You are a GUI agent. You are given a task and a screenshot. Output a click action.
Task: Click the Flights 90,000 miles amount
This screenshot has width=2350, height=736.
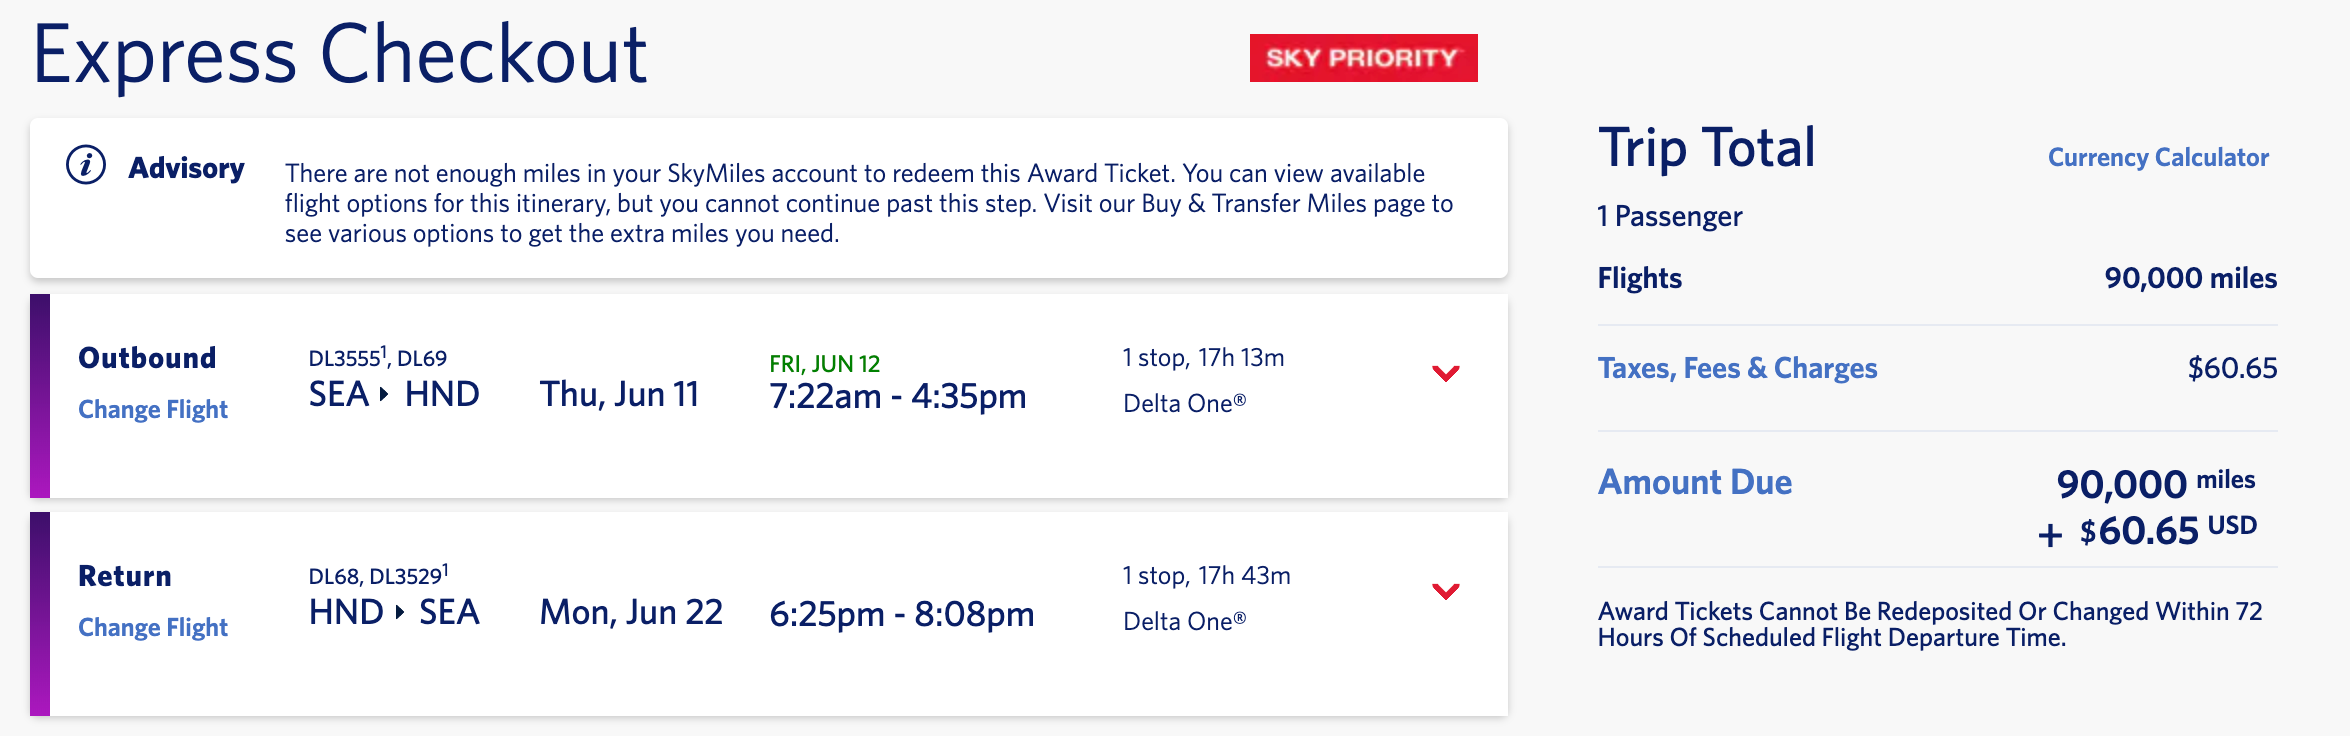[2190, 278]
